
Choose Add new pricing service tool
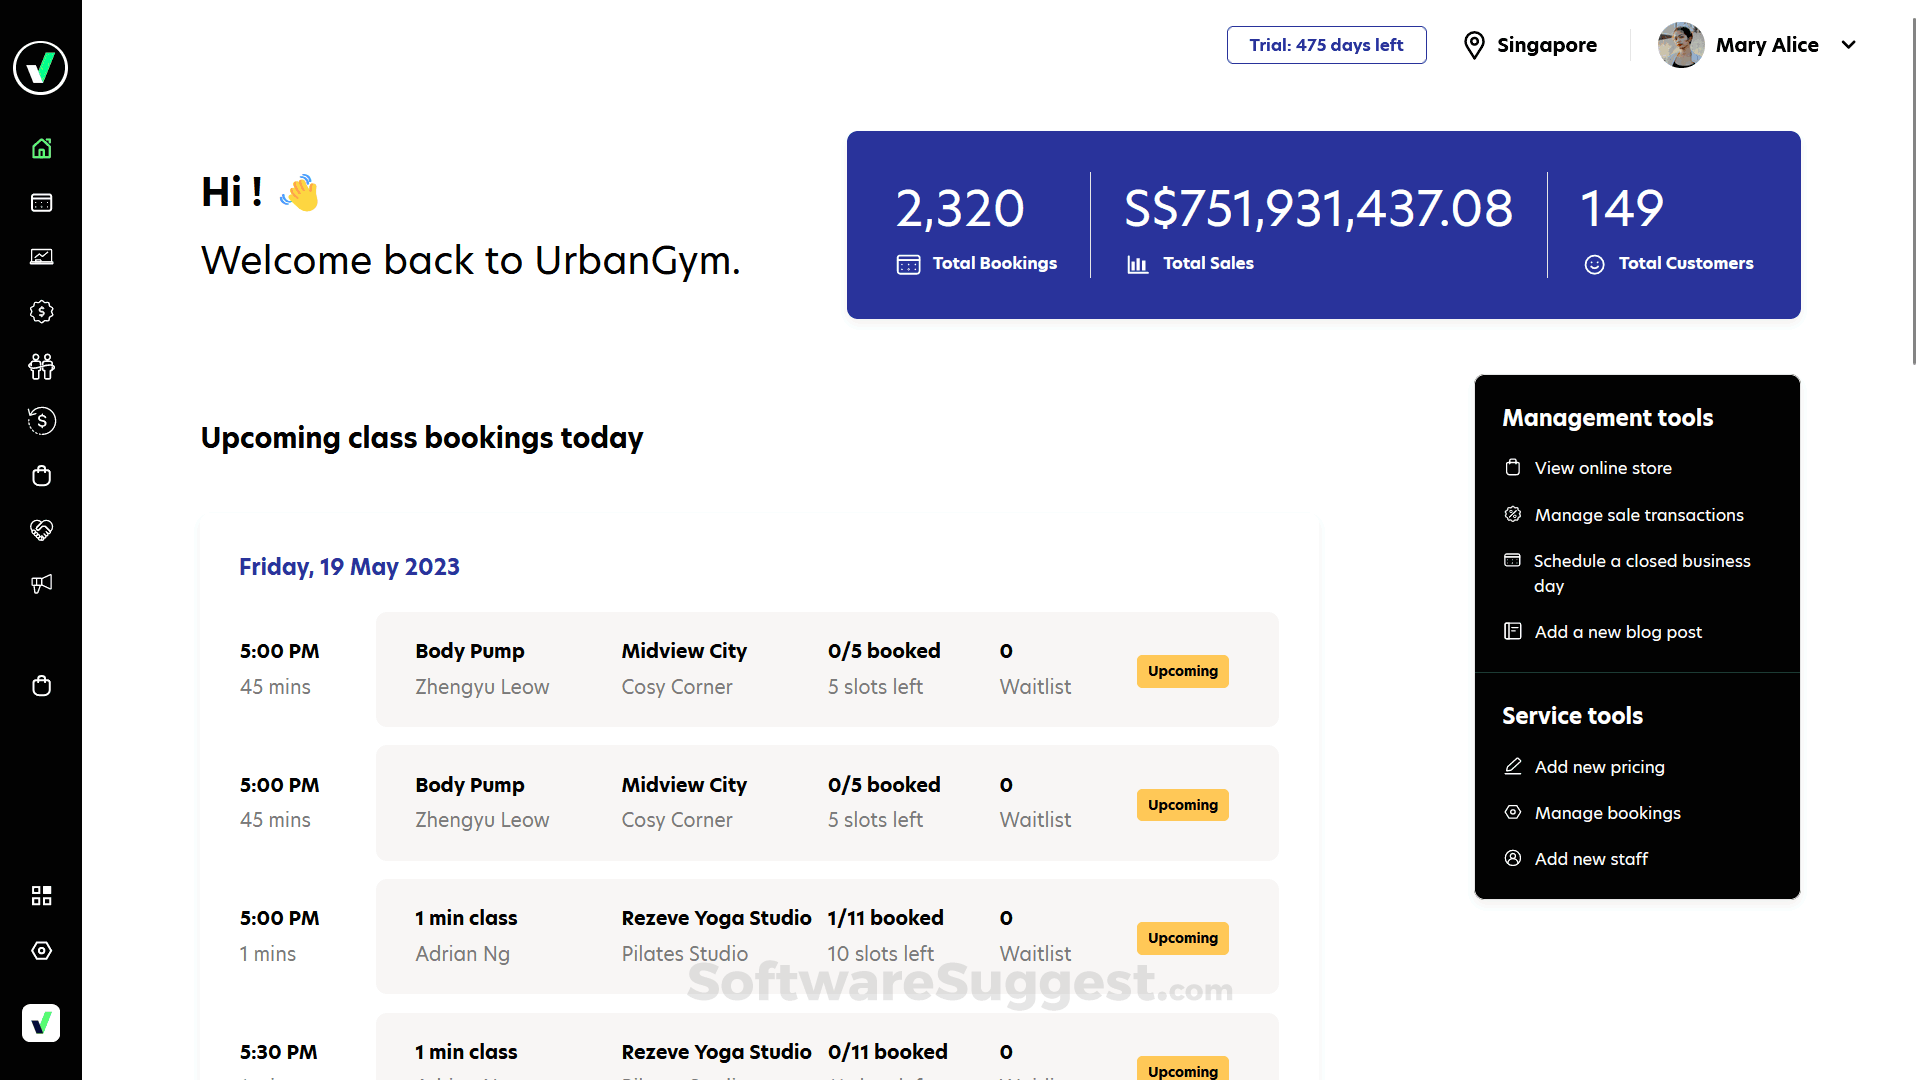[x=1599, y=767]
